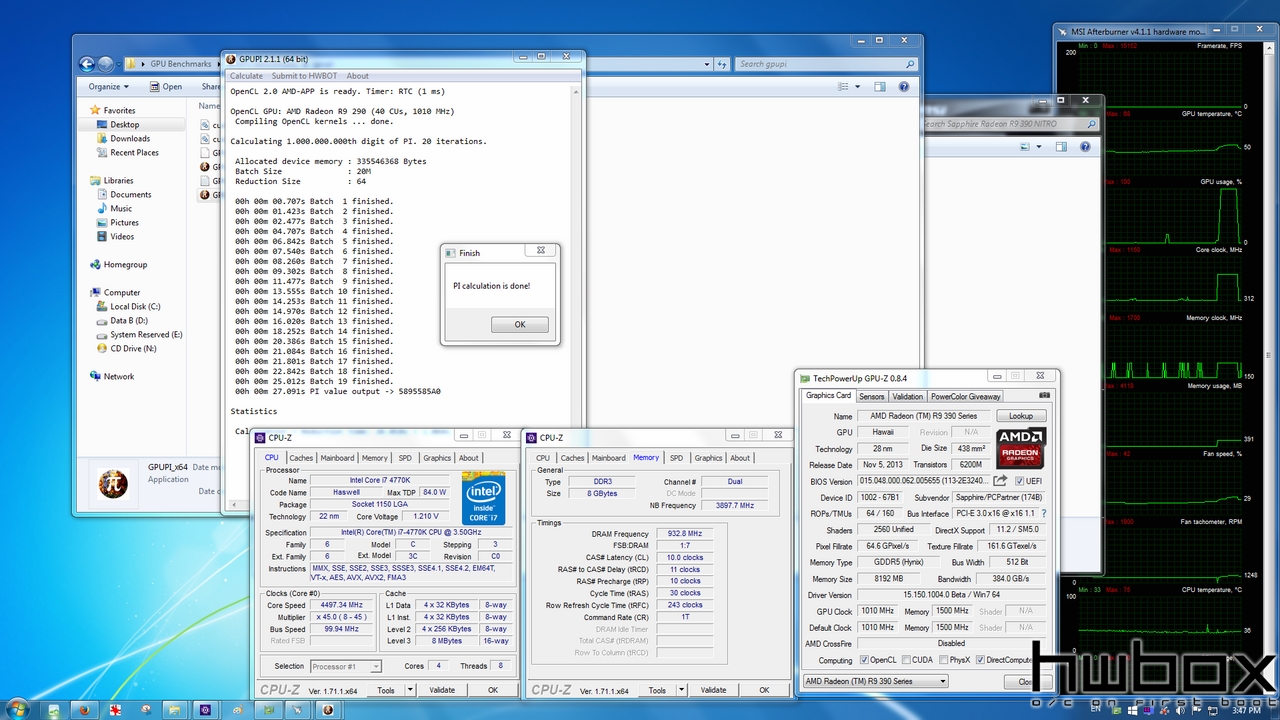Click the BIOS save/export arrow icon
This screenshot has height=720, width=1280.
(x=1000, y=481)
